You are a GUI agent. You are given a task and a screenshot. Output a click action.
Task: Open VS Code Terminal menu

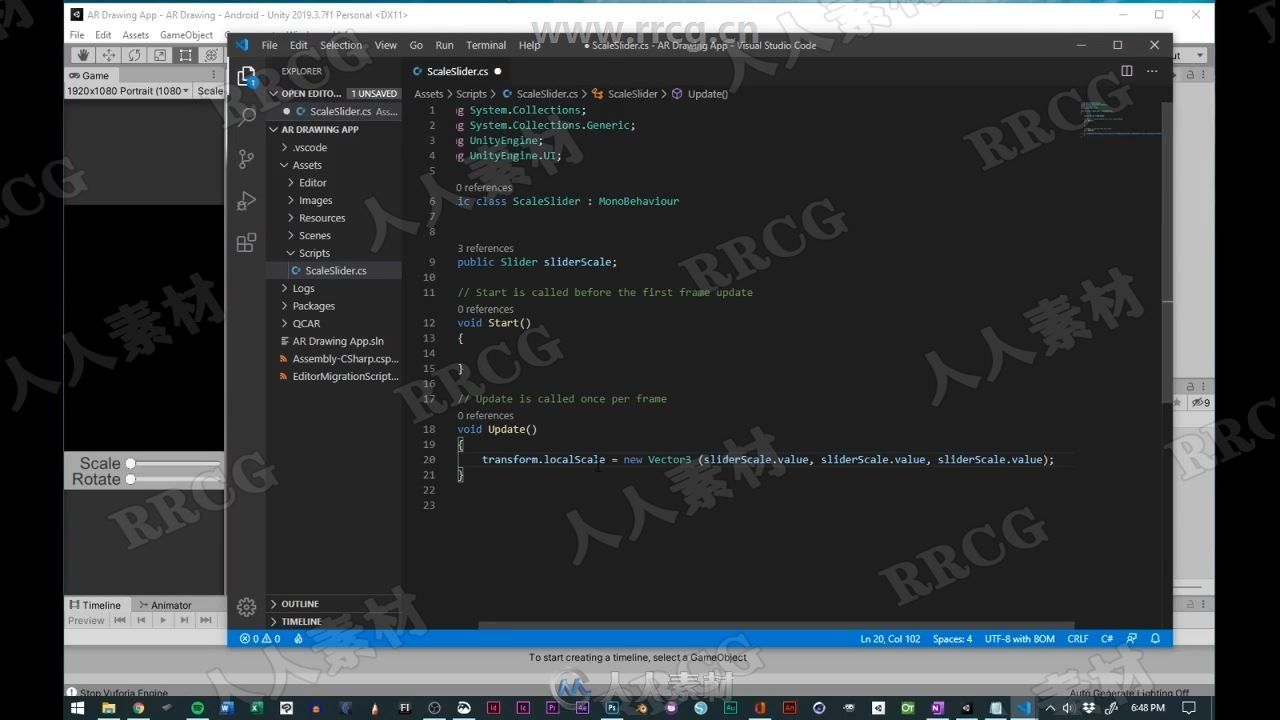pyautogui.click(x=486, y=45)
